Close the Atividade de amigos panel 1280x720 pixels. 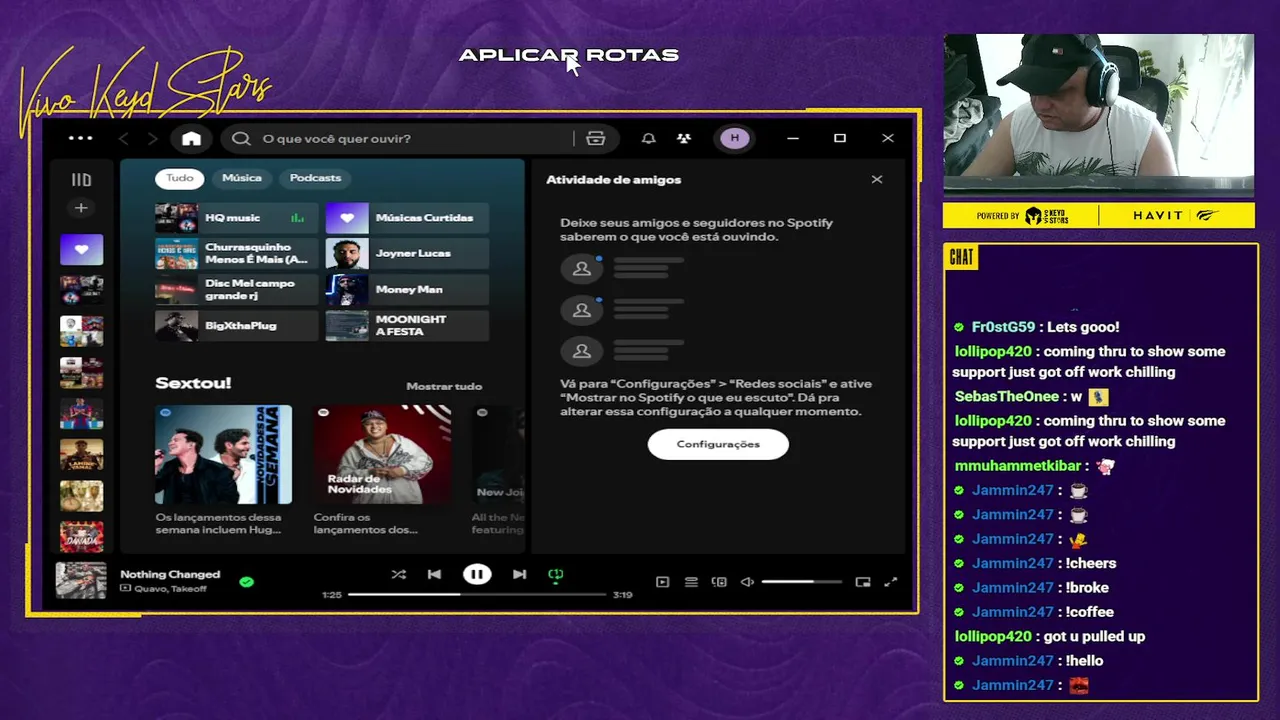click(x=877, y=180)
